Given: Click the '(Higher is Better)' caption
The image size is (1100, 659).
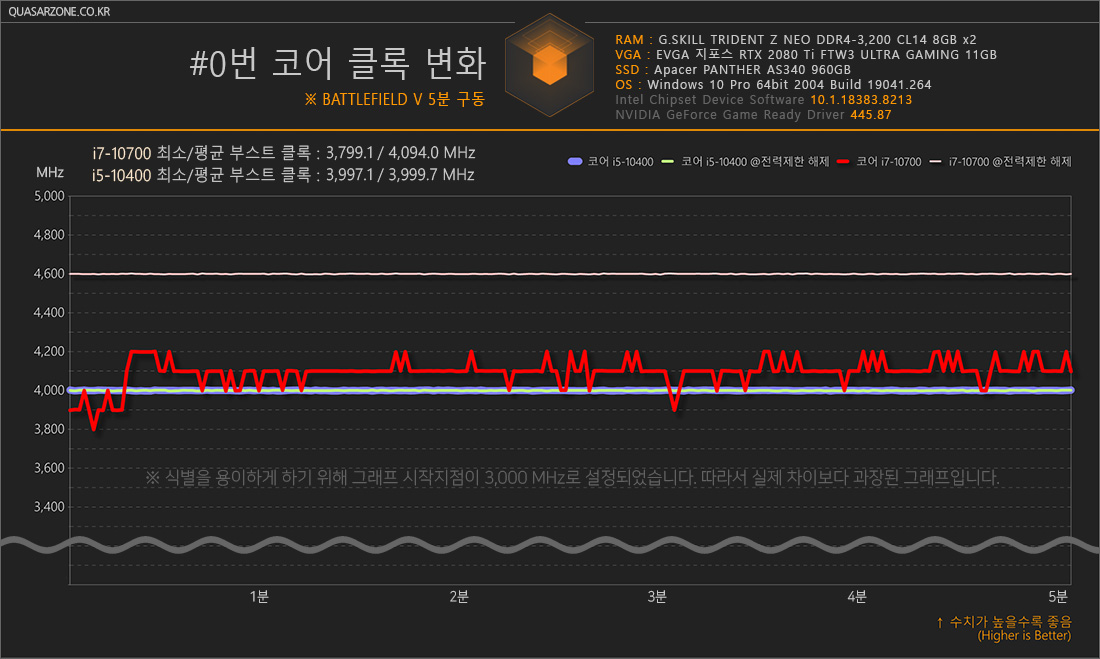Looking at the screenshot, I should coord(1024,636).
